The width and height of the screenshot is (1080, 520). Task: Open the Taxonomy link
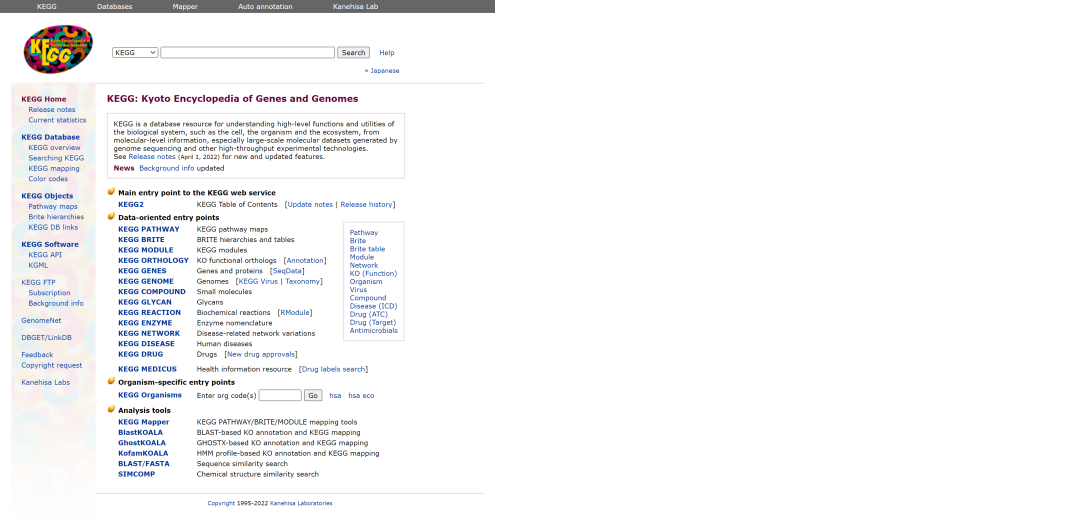pos(302,281)
